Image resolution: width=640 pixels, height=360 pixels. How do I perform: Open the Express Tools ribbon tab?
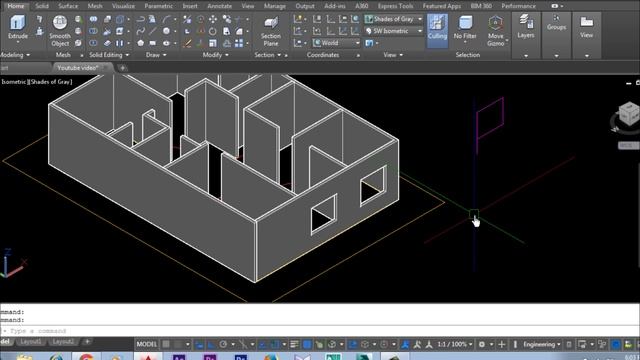tap(395, 6)
